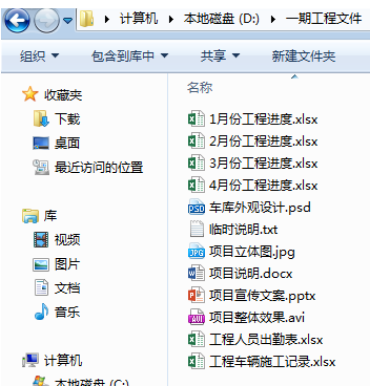
Task: Click 计算机 in the address path
Action: point(139,18)
